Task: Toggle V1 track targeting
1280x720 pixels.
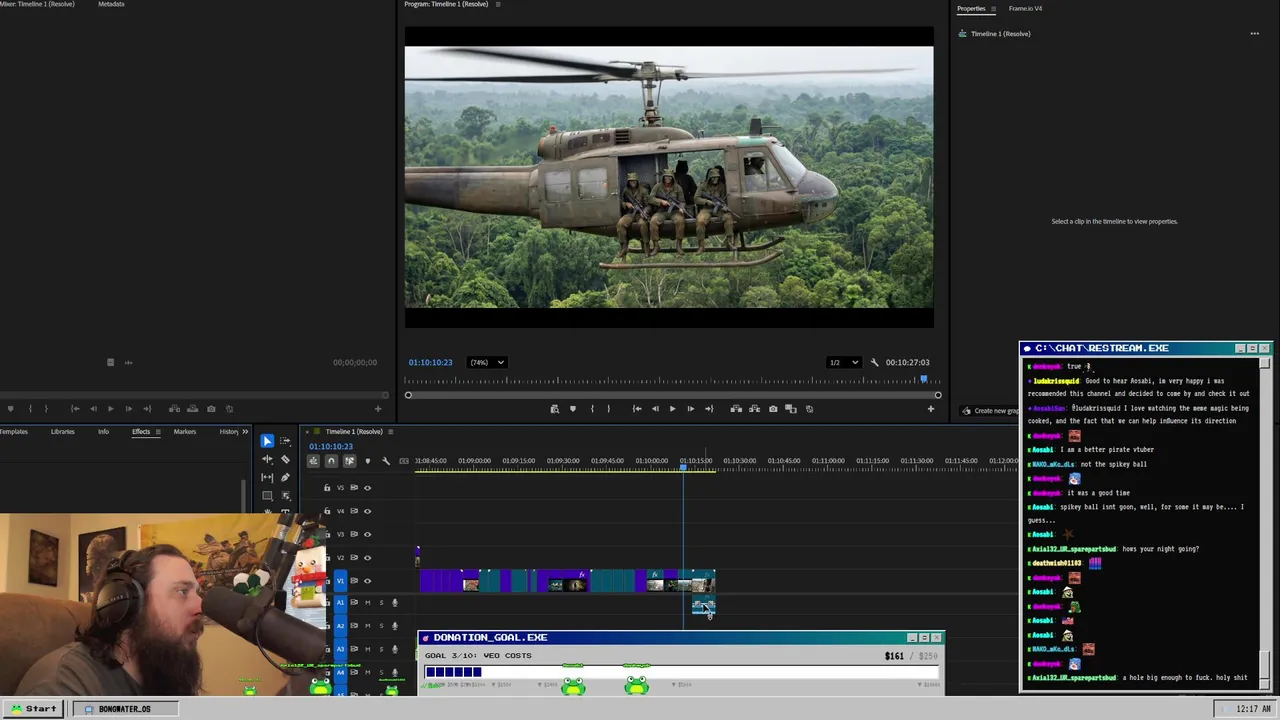Action: [x=340, y=580]
